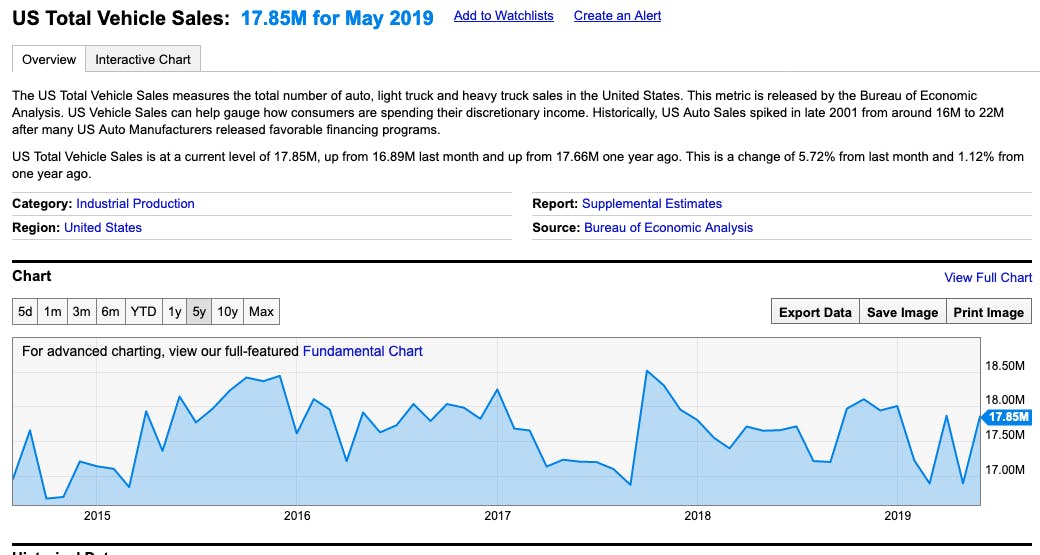The image size is (1040, 555).
Task: Click the Add to Watchlists link
Action: [503, 16]
